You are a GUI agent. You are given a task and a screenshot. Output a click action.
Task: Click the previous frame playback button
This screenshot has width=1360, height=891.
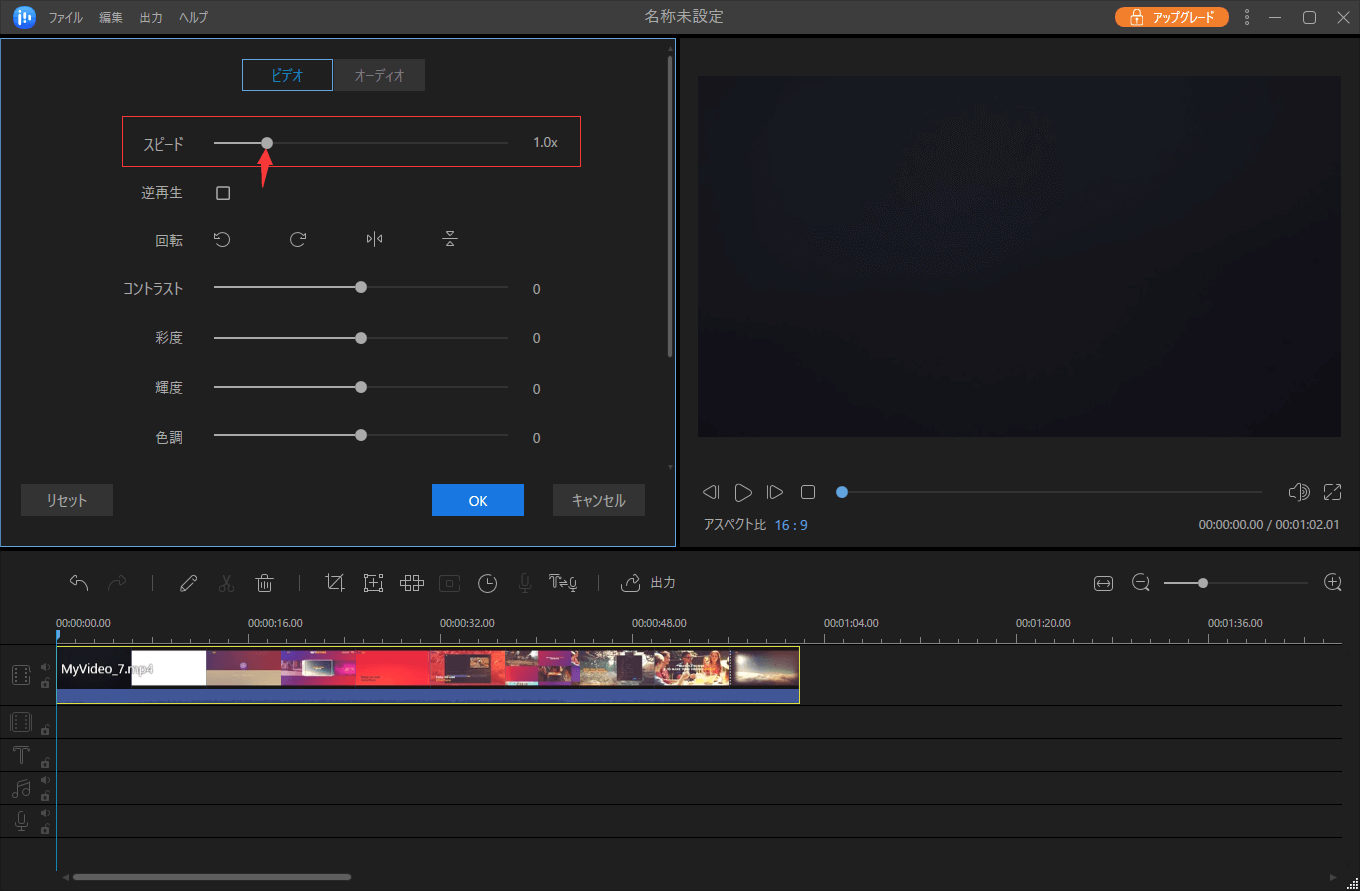click(x=711, y=492)
